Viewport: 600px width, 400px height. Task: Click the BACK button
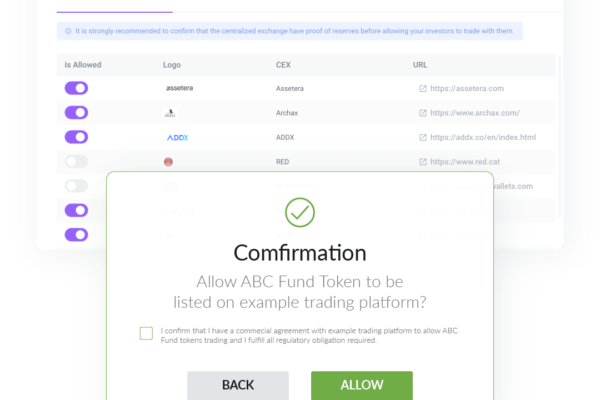238,385
